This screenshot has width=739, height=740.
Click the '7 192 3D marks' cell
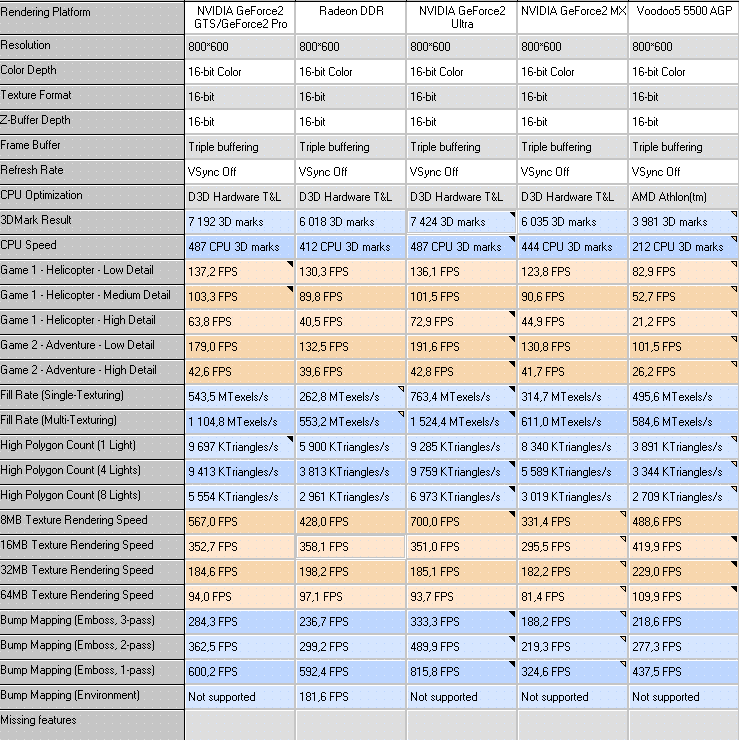[x=240, y=222]
